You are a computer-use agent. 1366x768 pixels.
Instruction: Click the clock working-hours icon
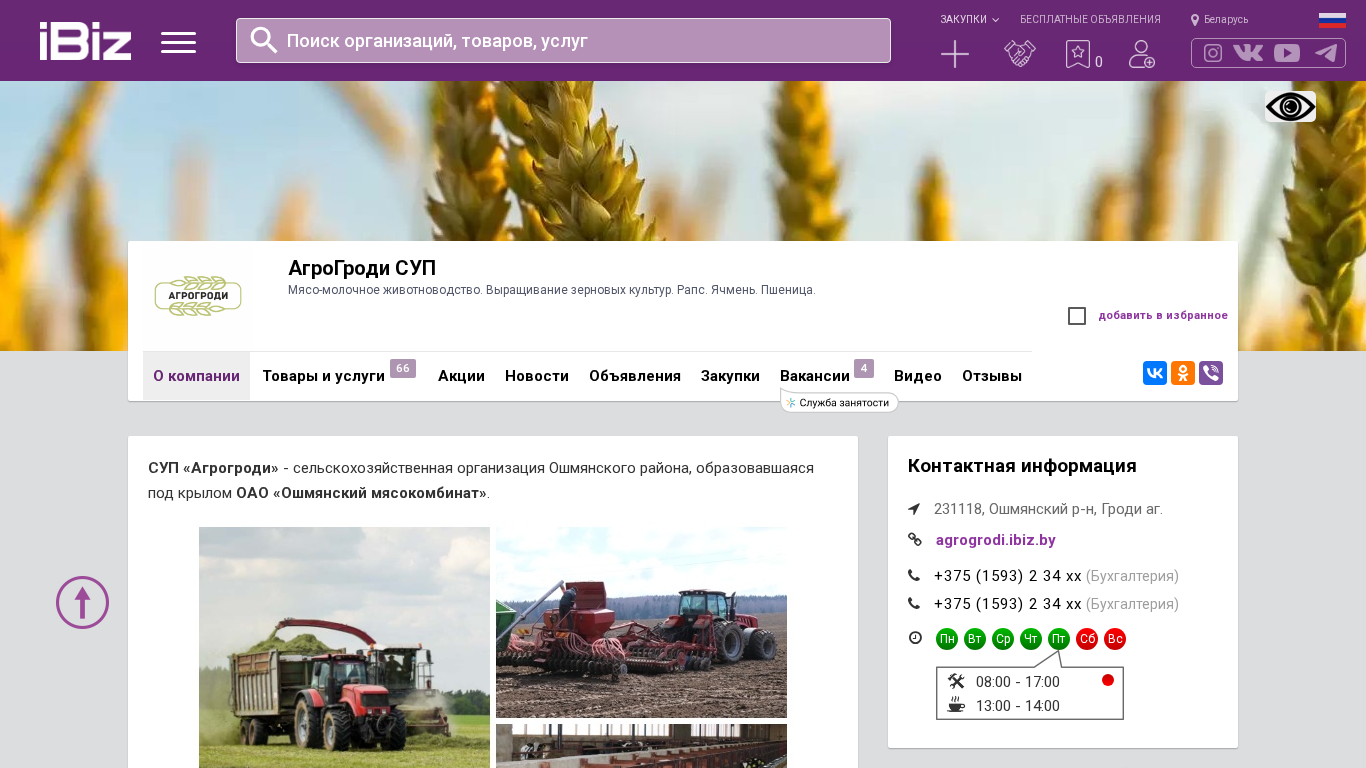(915, 638)
